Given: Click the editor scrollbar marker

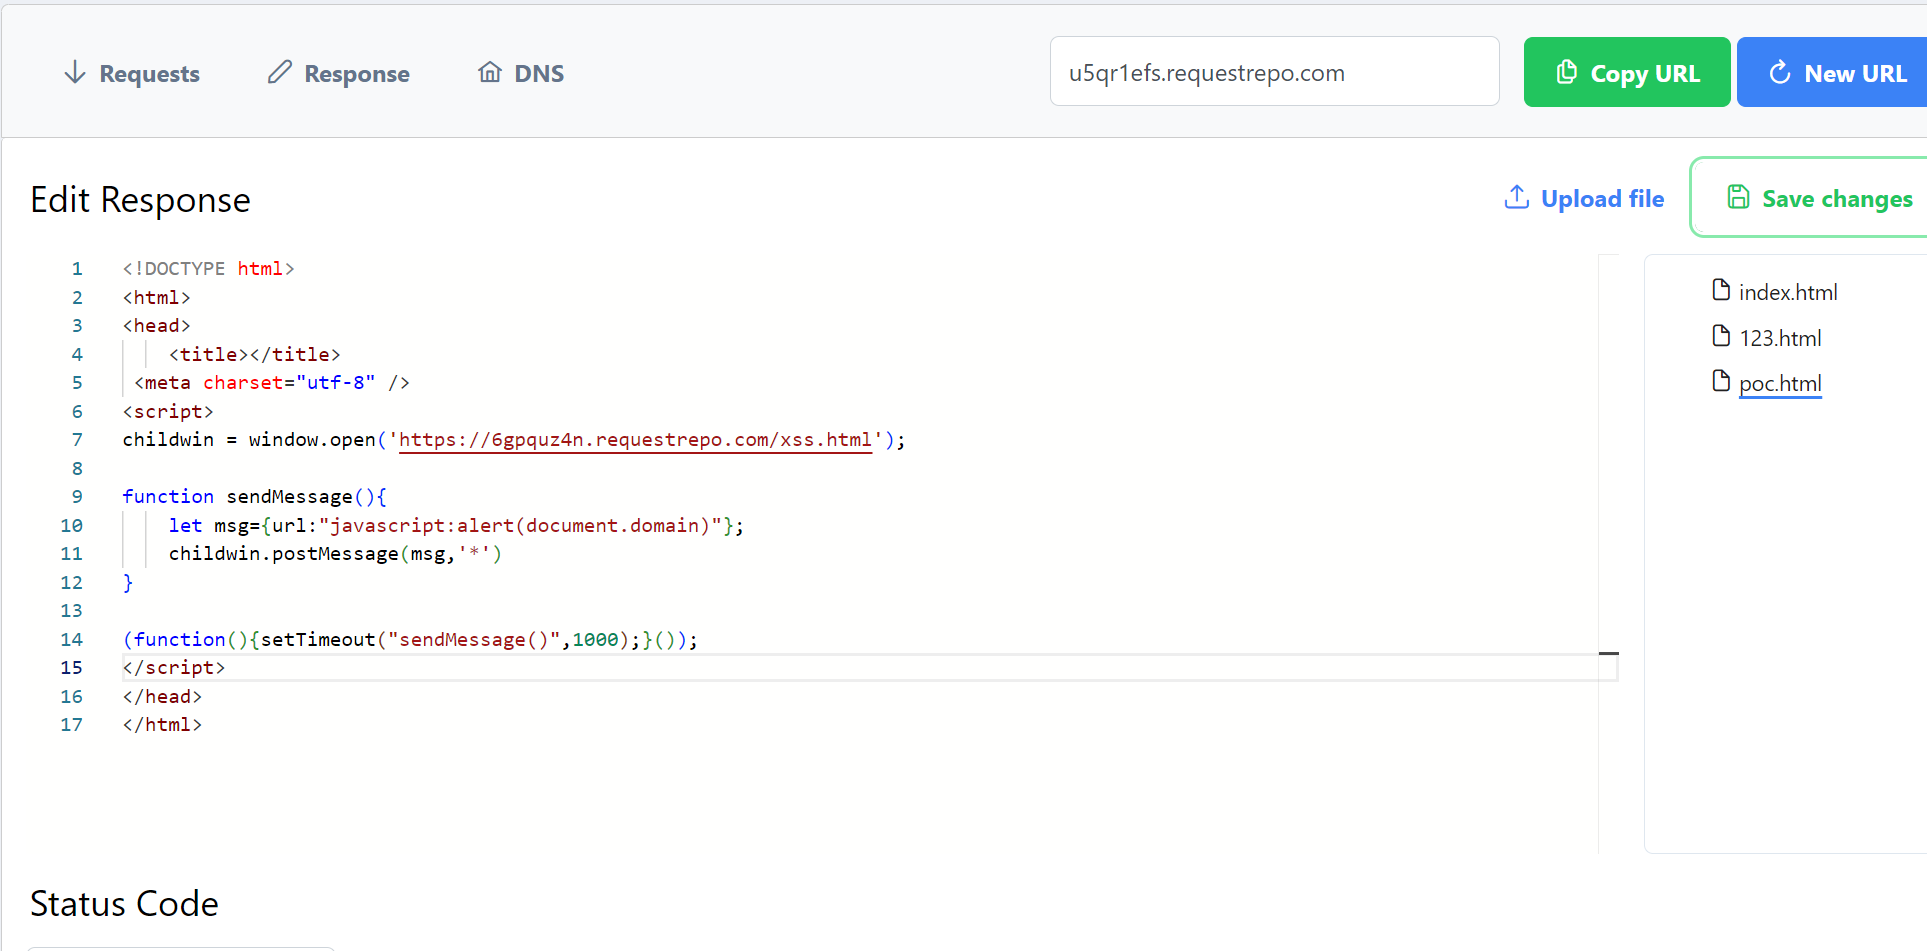Looking at the screenshot, I should point(1608,653).
